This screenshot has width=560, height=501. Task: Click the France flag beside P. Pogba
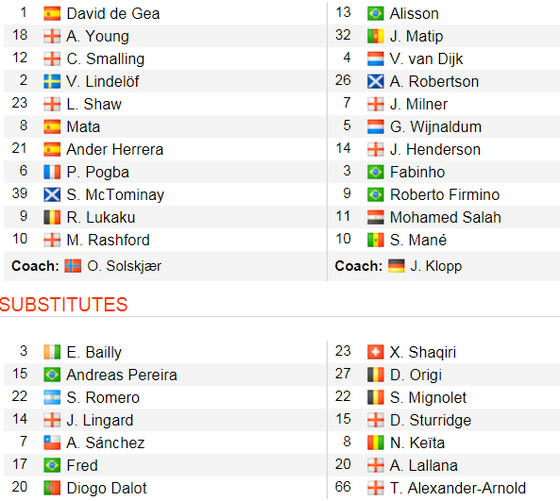tap(52, 172)
